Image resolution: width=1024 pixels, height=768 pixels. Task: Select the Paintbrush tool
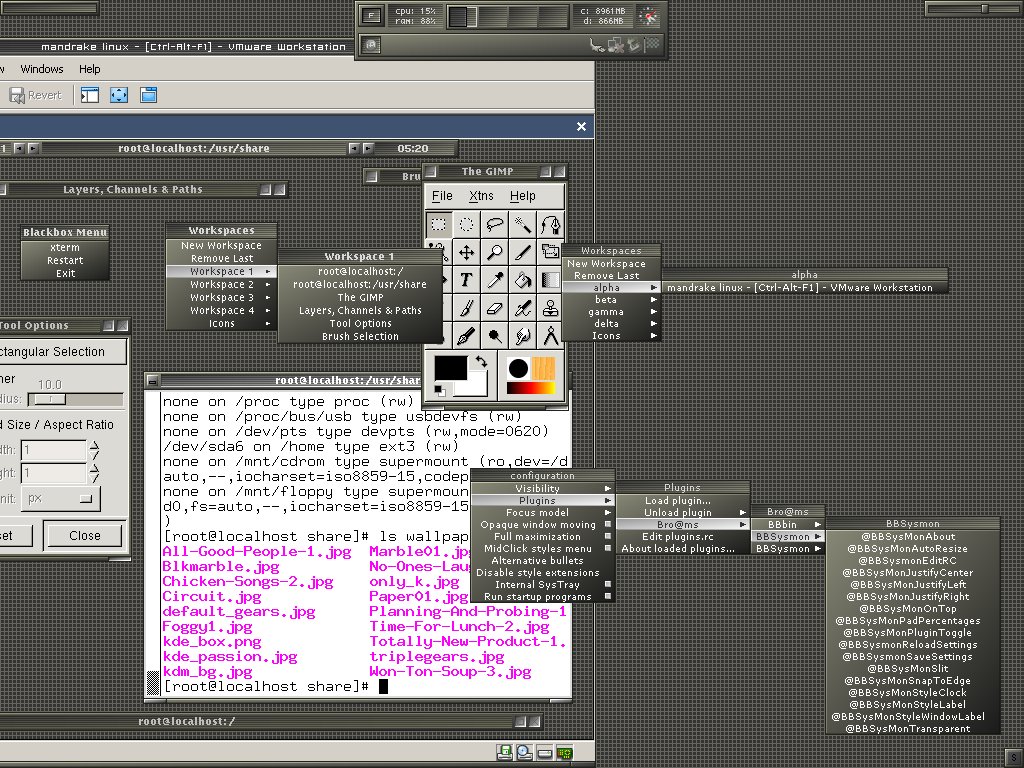point(466,309)
